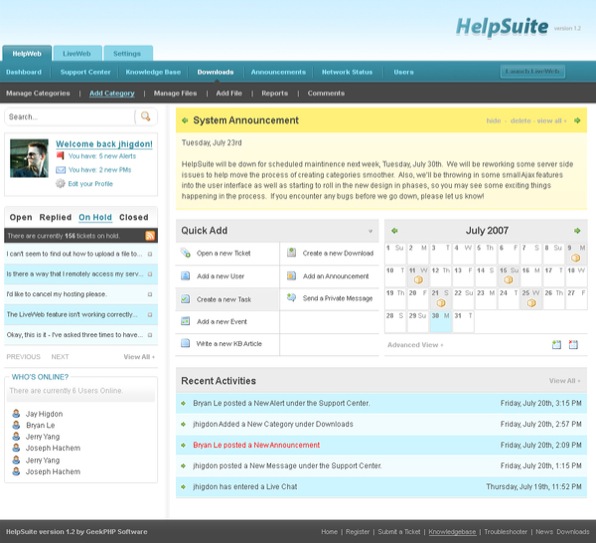Open View All tickets link
The height and width of the screenshot is (543, 596).
tap(139, 357)
